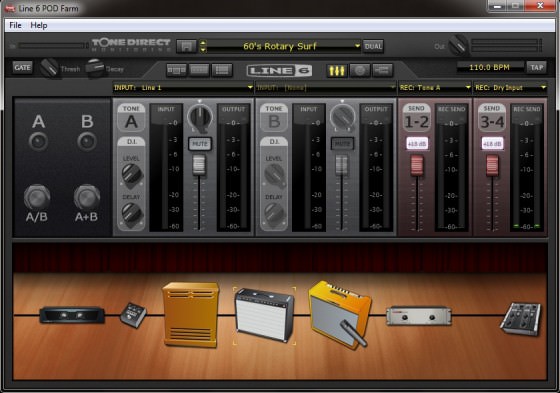Switch to the third panel view icon
This screenshot has height=393, width=560.
pos(222,70)
